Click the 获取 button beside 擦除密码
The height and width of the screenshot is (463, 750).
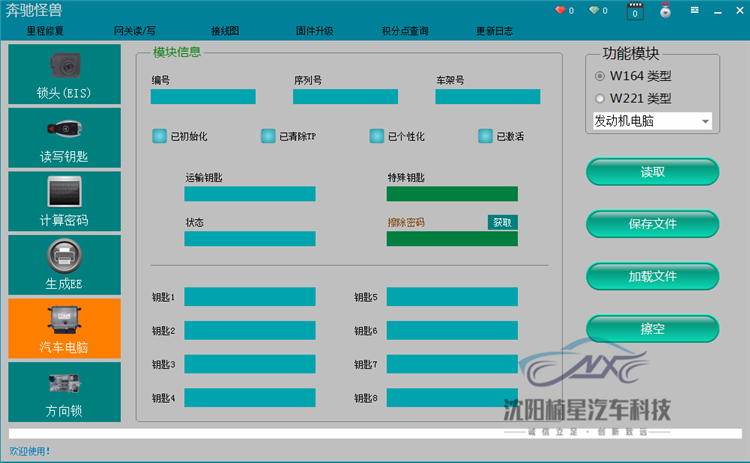(x=502, y=222)
